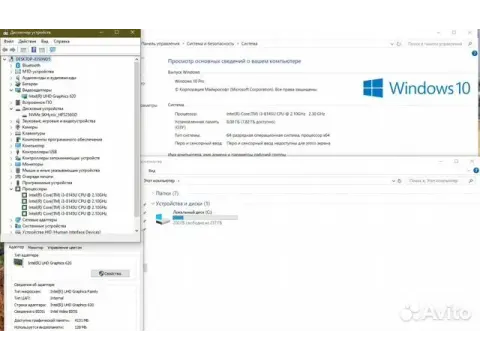The width and height of the screenshot is (480, 360).
Task: Click the Сетевые адаптеры network icon
Action: click(18, 220)
